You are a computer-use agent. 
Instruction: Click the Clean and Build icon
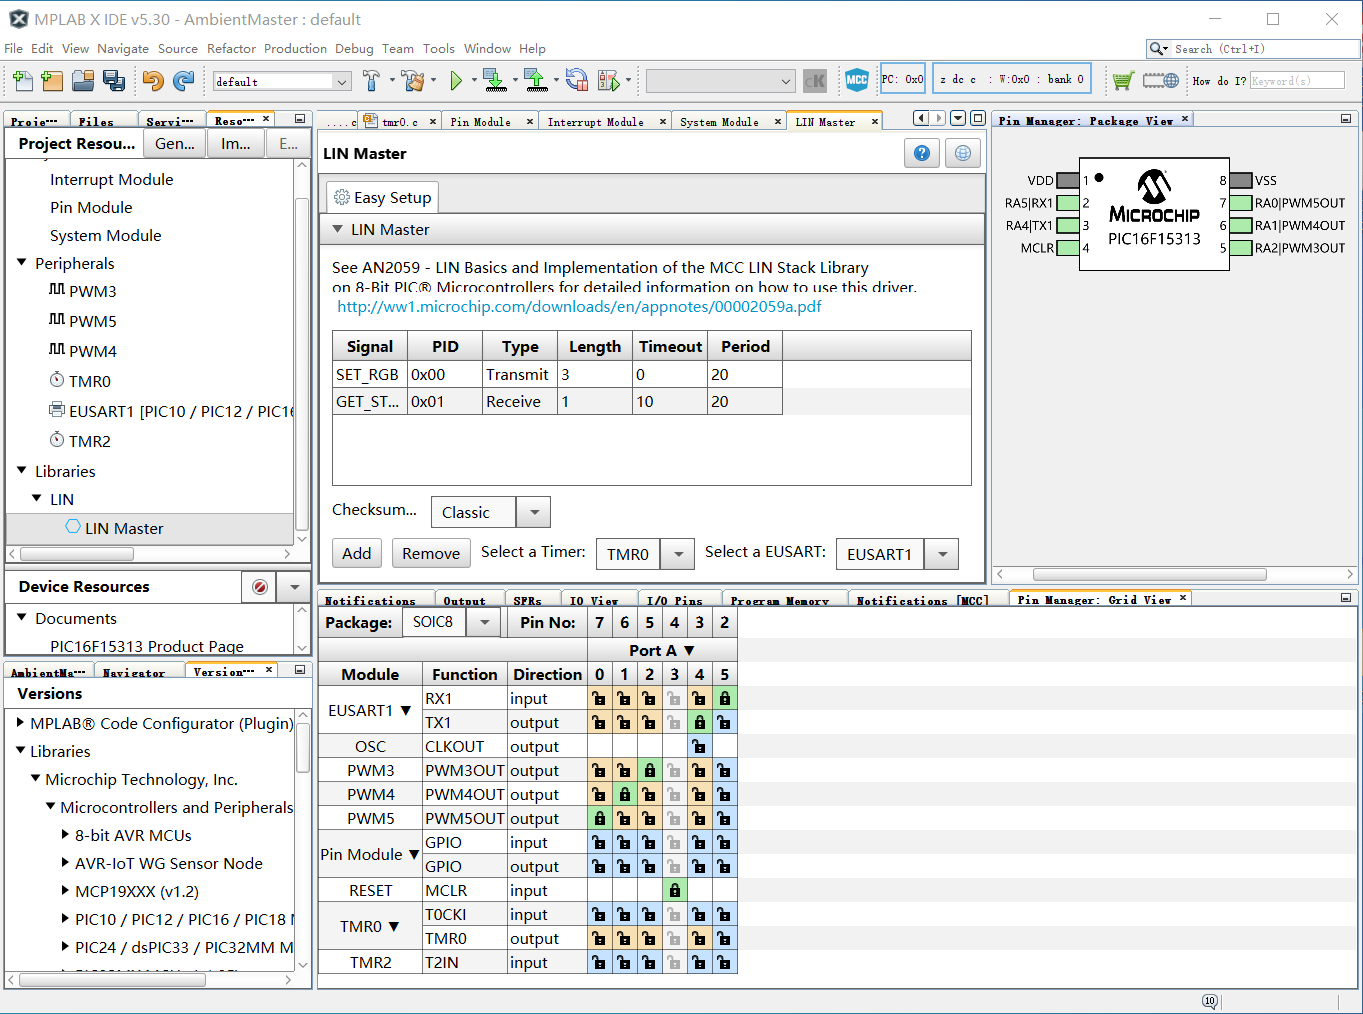point(412,81)
